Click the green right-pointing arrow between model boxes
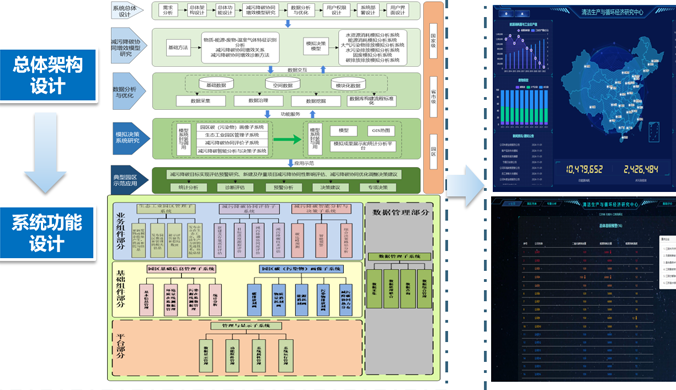 point(287,139)
